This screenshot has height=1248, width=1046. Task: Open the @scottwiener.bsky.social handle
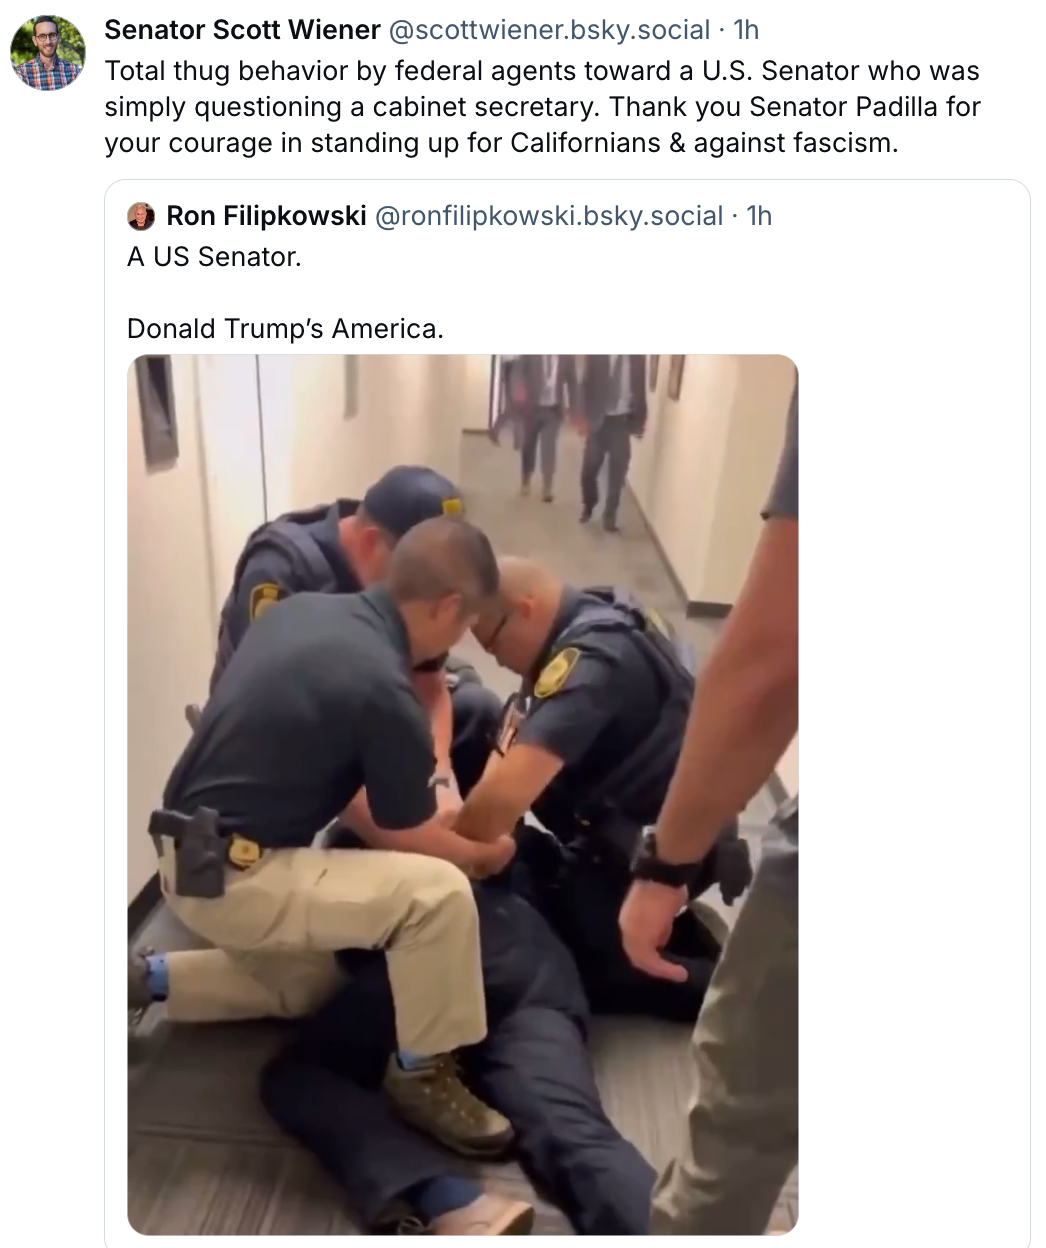(548, 30)
